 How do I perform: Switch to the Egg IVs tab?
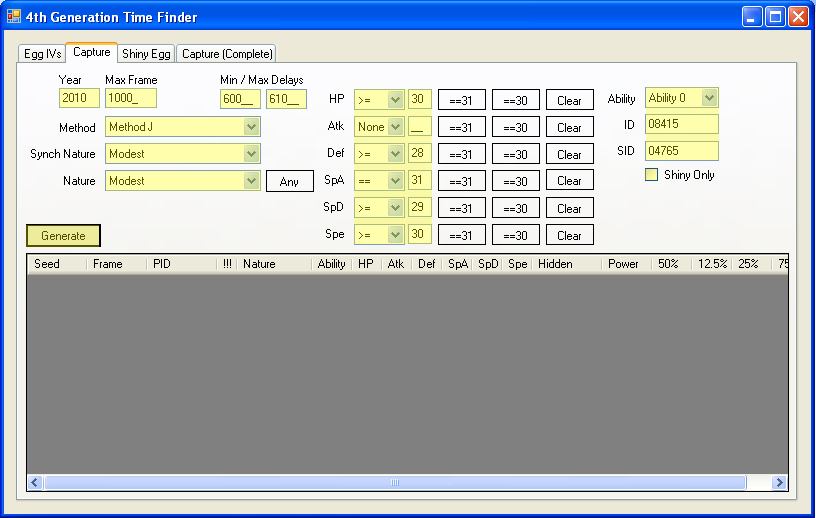(x=41, y=54)
